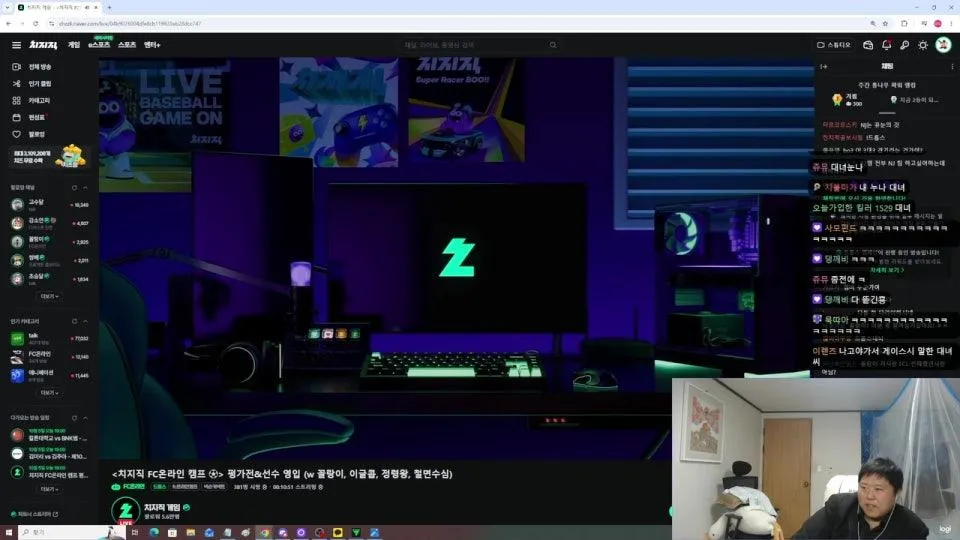Click the stream title text
This screenshot has height=540, width=960.
282,473
